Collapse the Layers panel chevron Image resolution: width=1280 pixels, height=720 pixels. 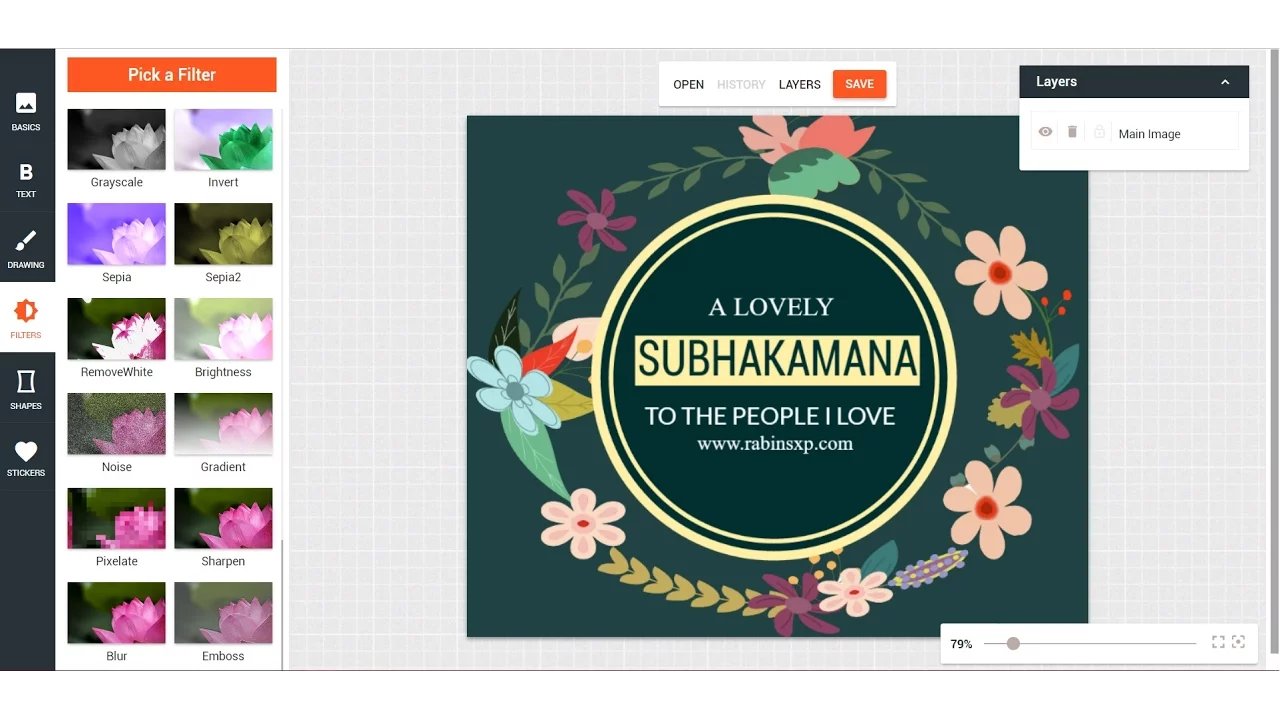click(x=1225, y=82)
